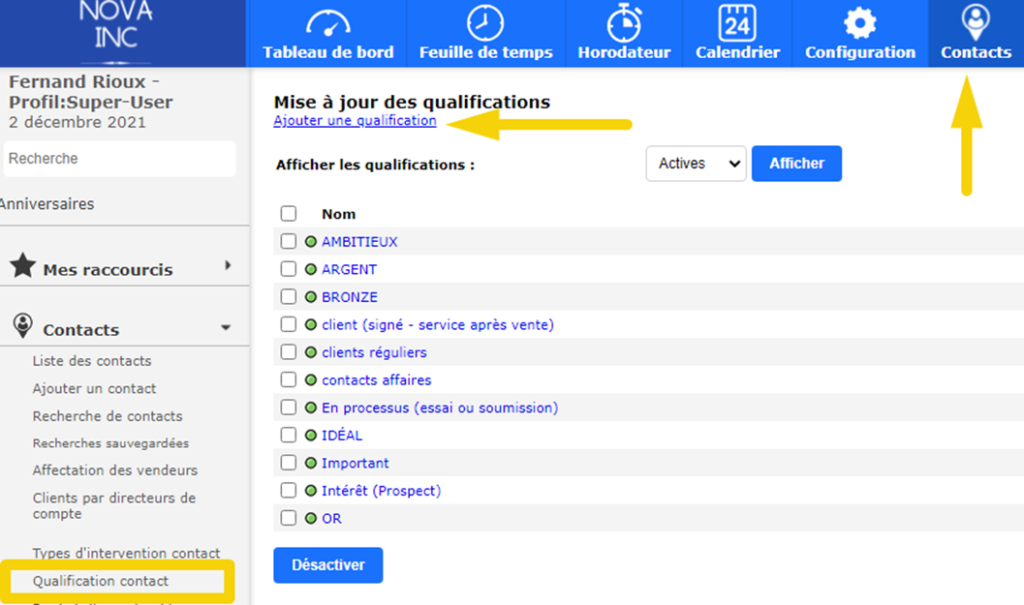Click the green status dot next to AMBITIEUX
Screen dimensions: 1024x605
coord(311,242)
